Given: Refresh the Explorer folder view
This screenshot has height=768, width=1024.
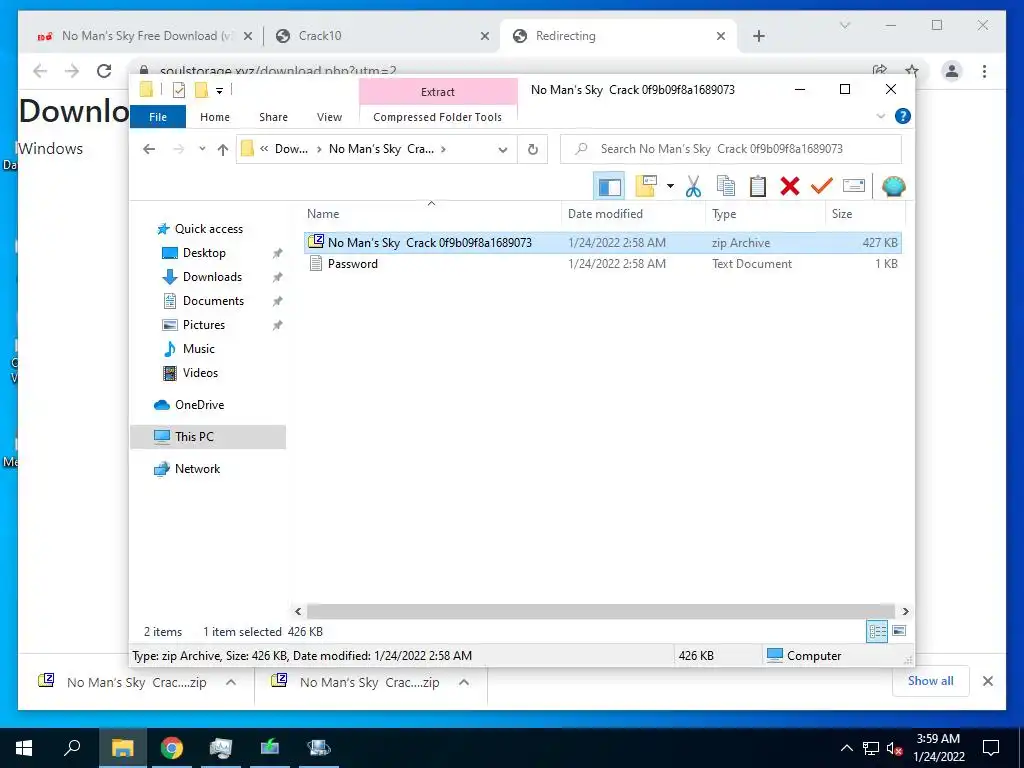Looking at the screenshot, I should [x=533, y=150].
